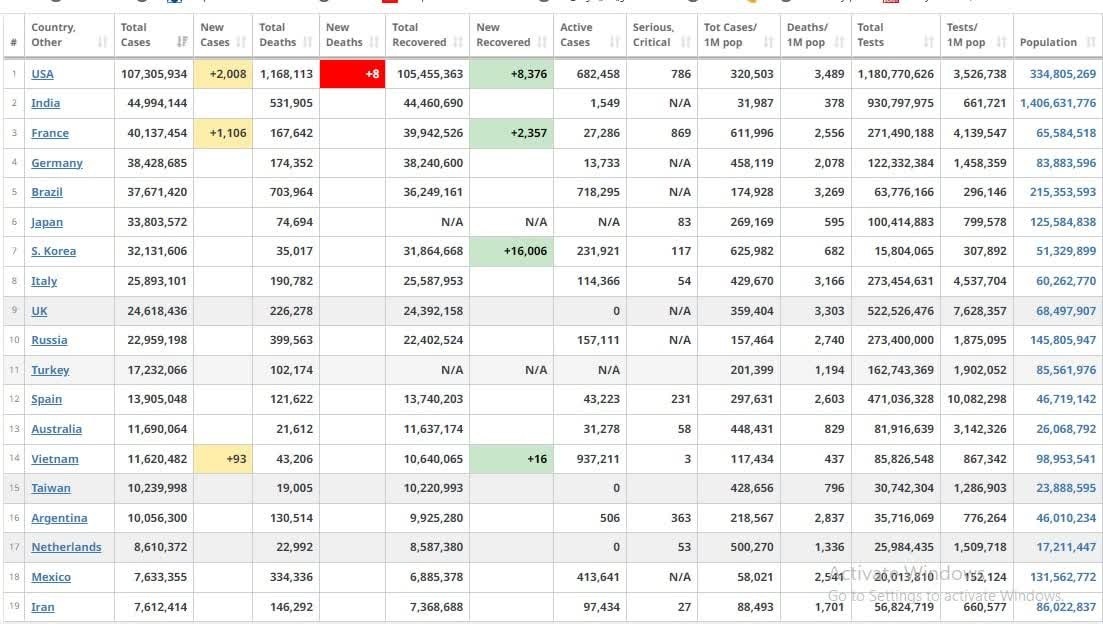Image resolution: width=1103 pixels, height=624 pixels.
Task: Click the sort arrows in New Deaths header
Action: coord(374,42)
